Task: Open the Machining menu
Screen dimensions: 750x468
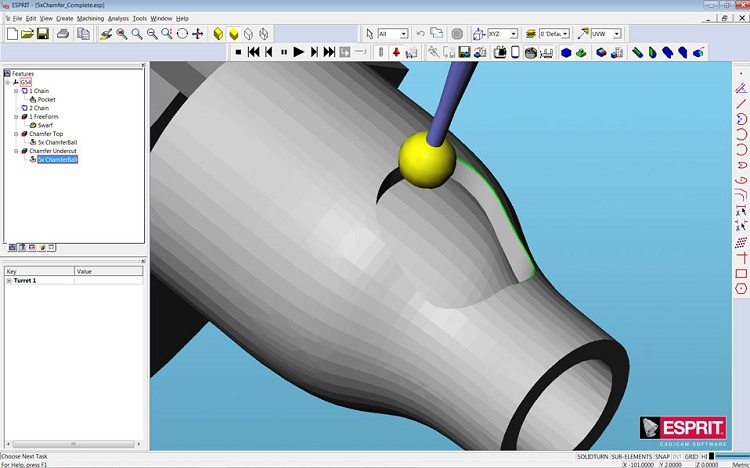Action: (90, 18)
